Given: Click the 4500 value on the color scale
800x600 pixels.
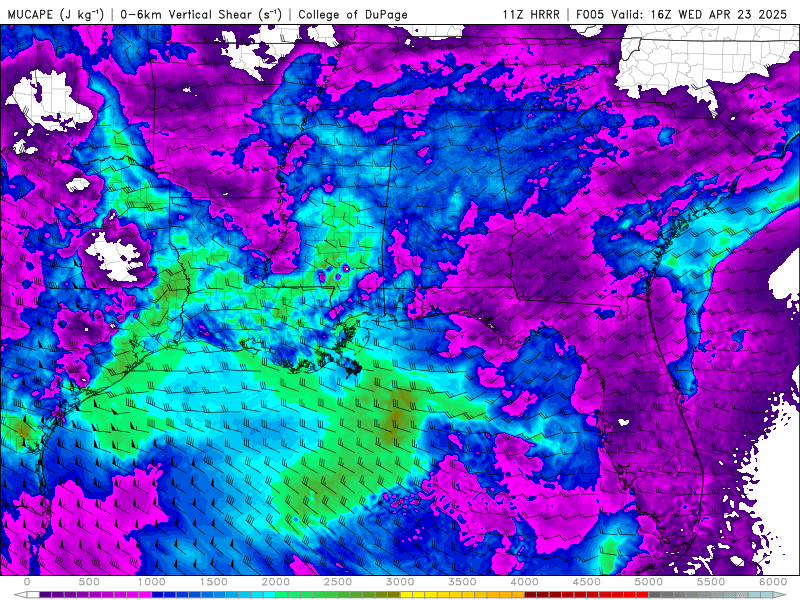Looking at the screenshot, I should click(587, 582).
